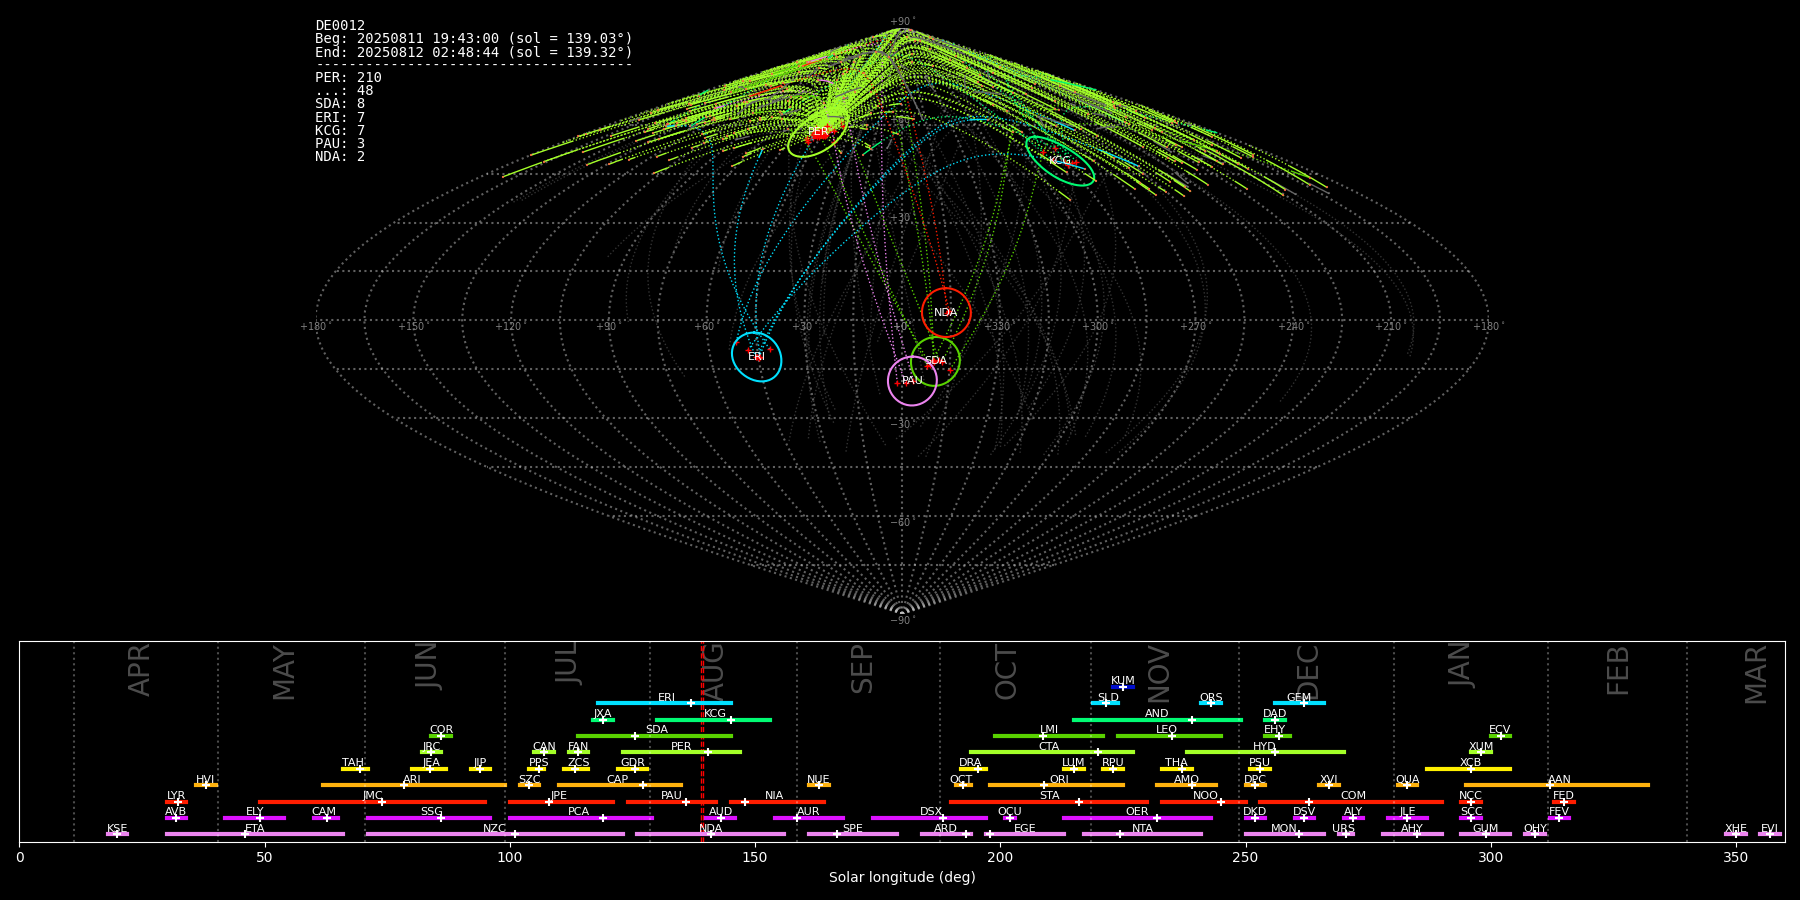Click the 150 solar longitude axis tick

755,857
